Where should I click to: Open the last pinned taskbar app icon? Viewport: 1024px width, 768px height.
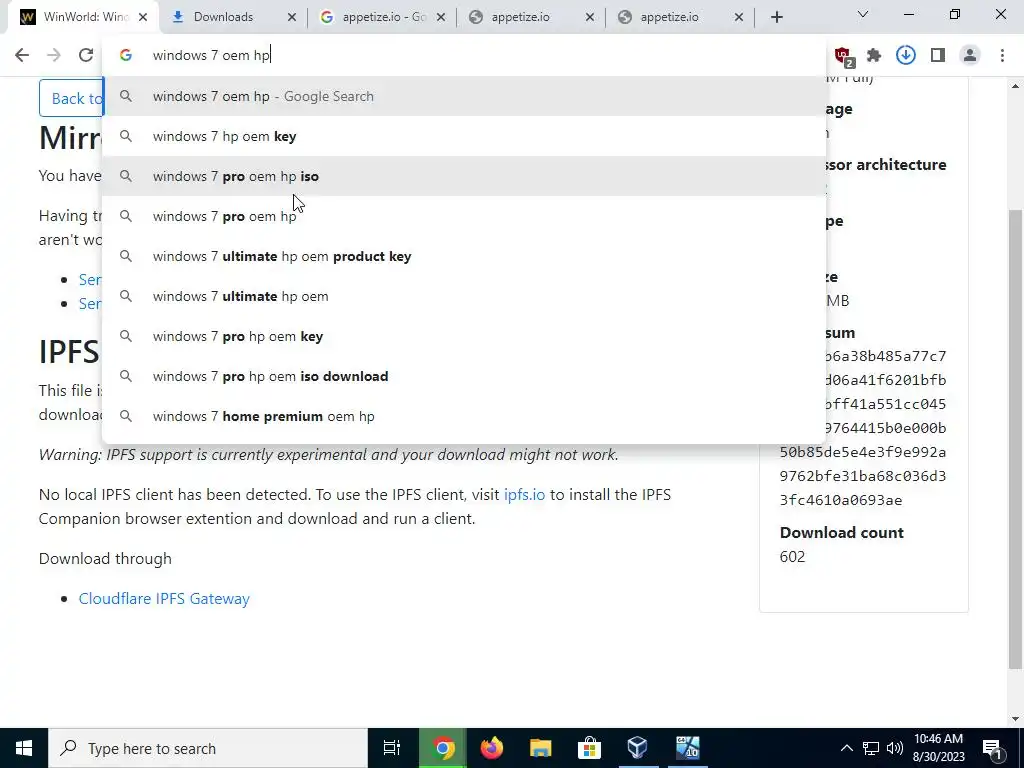click(687, 748)
